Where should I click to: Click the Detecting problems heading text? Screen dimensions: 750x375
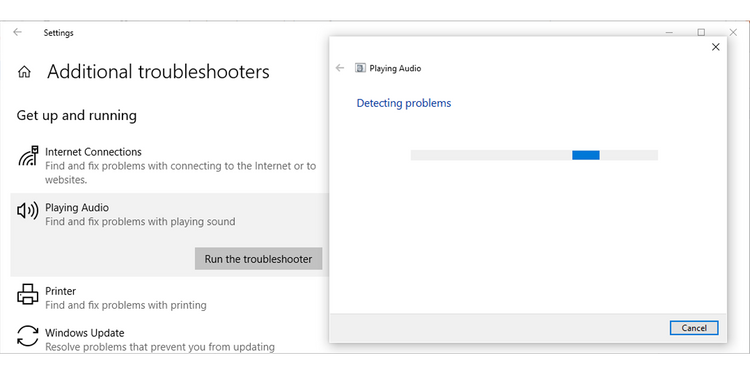pos(404,103)
